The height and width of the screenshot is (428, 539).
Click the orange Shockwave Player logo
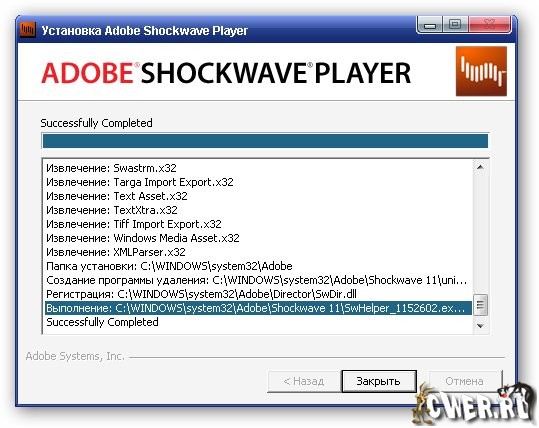(x=481, y=72)
